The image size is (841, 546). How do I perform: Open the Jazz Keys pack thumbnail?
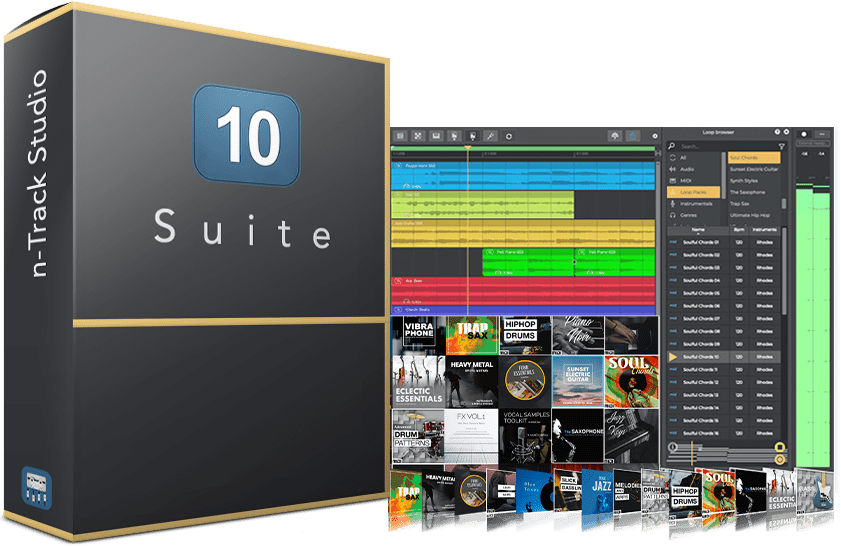[x=631, y=436]
